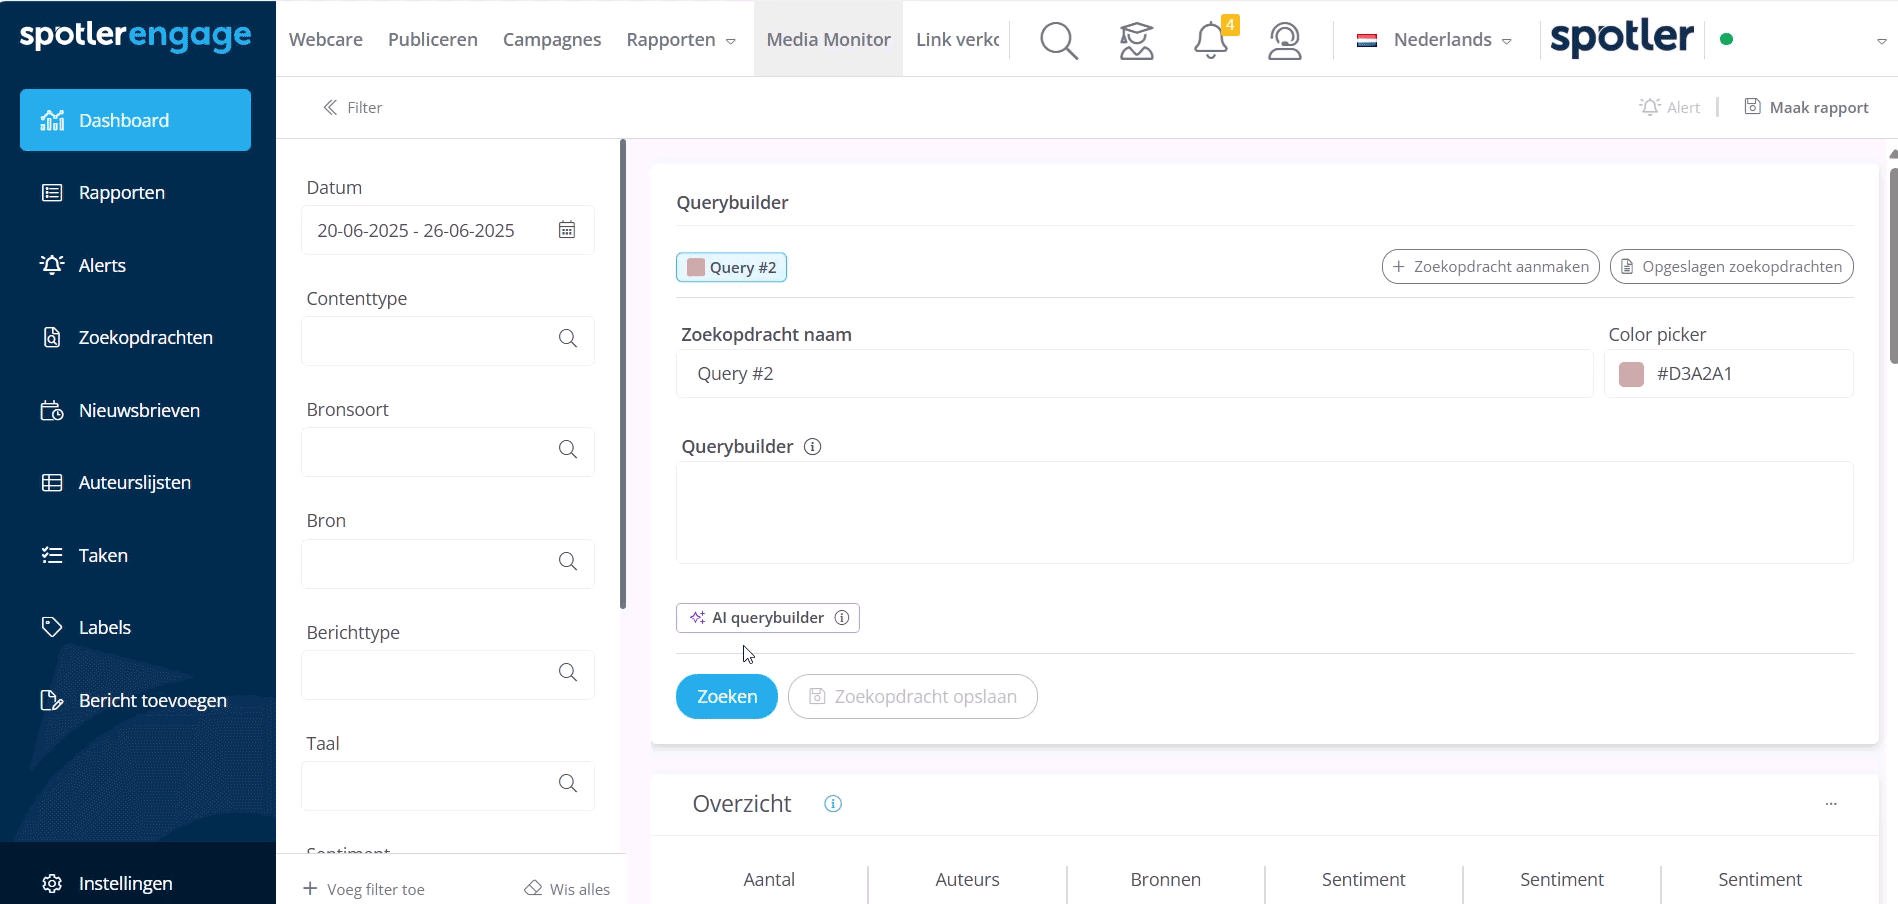1898x904 pixels.
Task: Click the filter panel scrollbar
Action: click(x=623, y=374)
